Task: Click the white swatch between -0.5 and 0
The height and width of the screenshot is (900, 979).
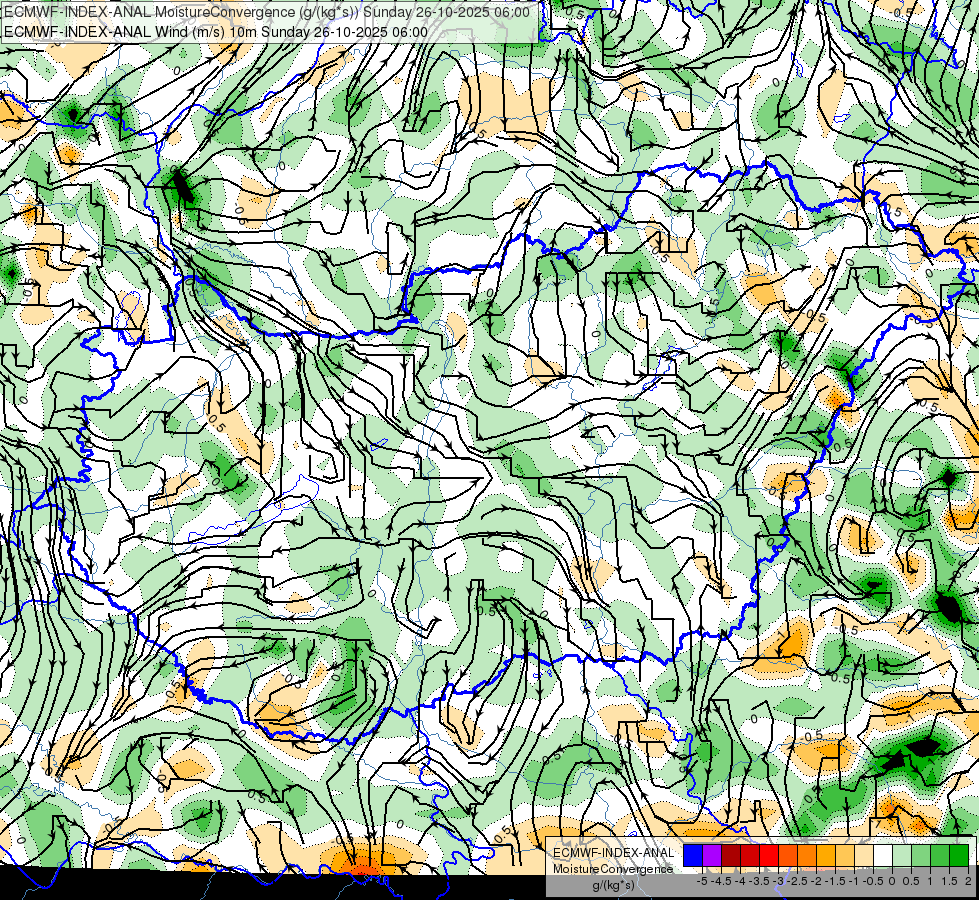Action: click(883, 856)
